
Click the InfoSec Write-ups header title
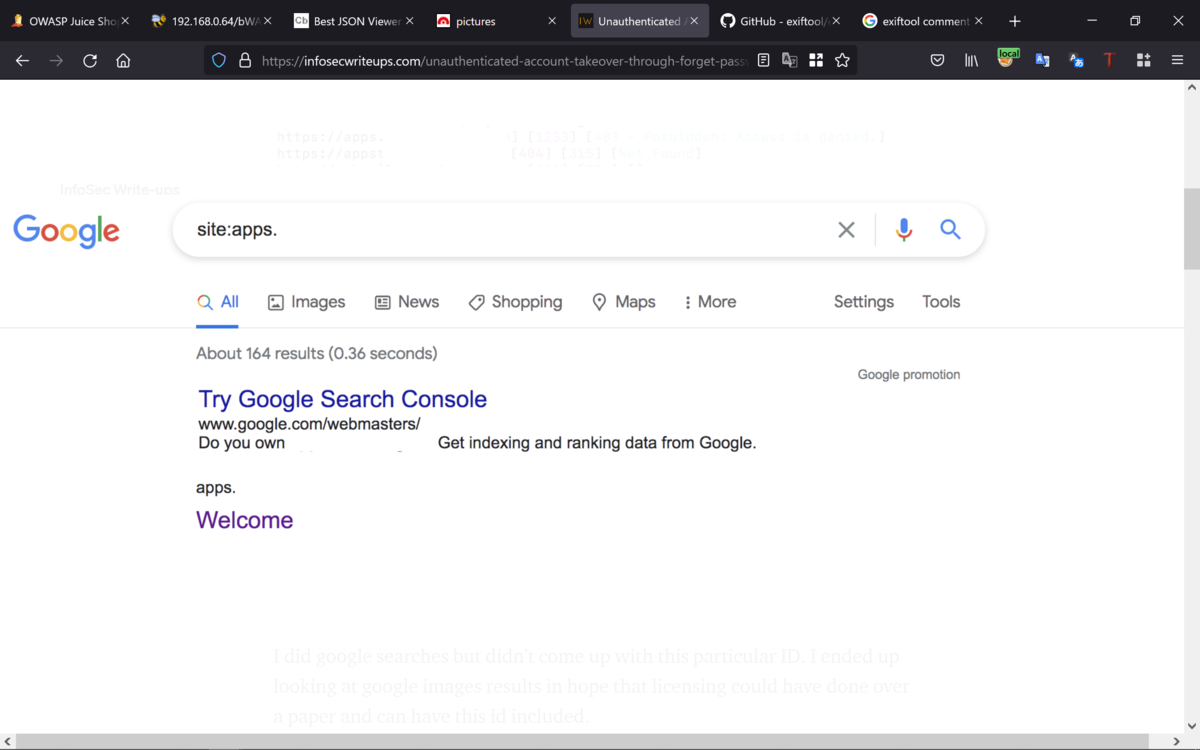(119, 189)
